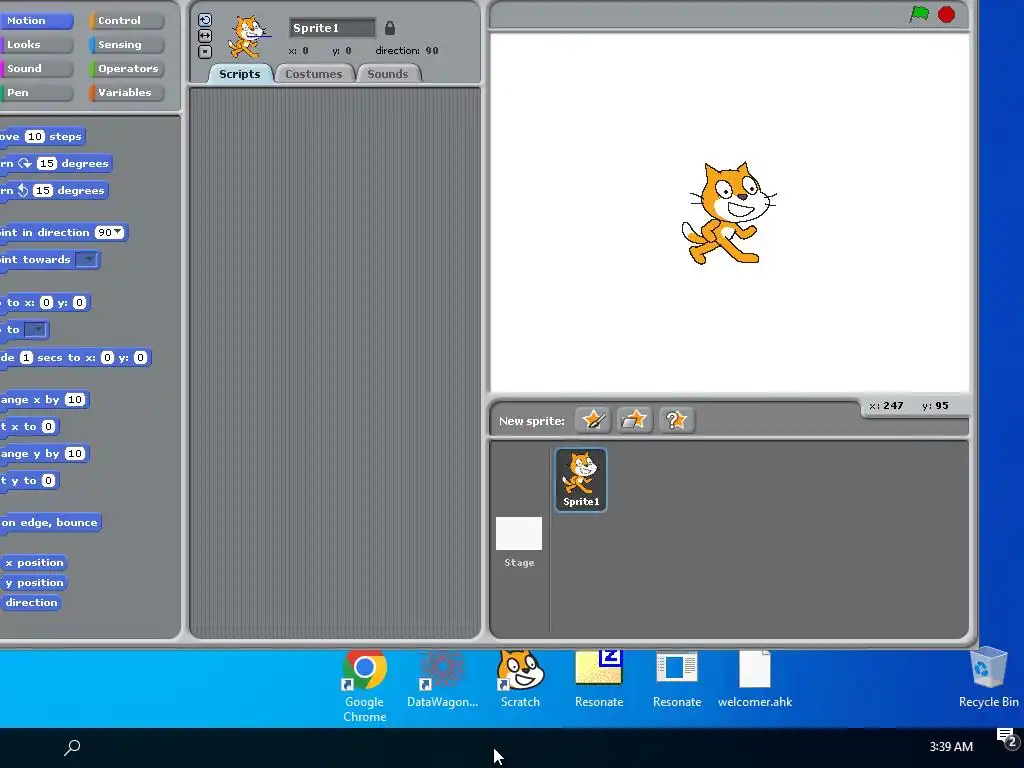This screenshot has height=768, width=1024.
Task: Open the 'point towards' target dropdown
Action: [87, 259]
